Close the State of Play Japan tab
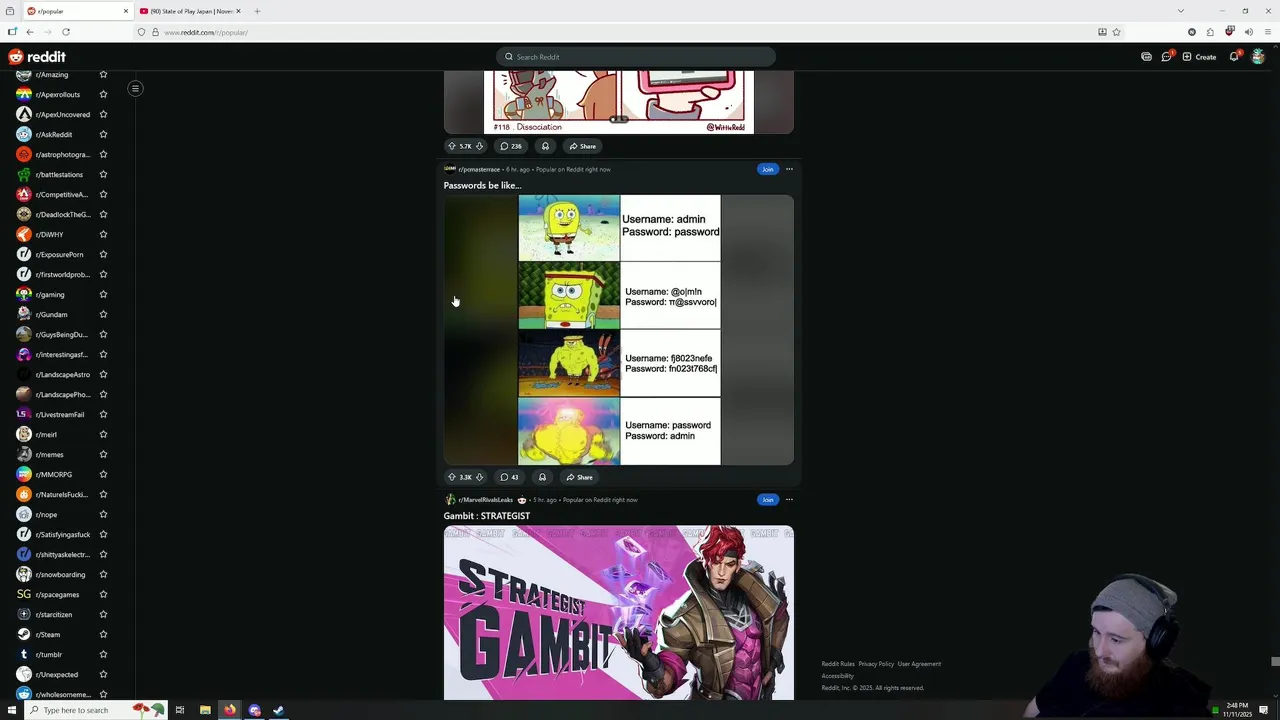 tap(238, 11)
